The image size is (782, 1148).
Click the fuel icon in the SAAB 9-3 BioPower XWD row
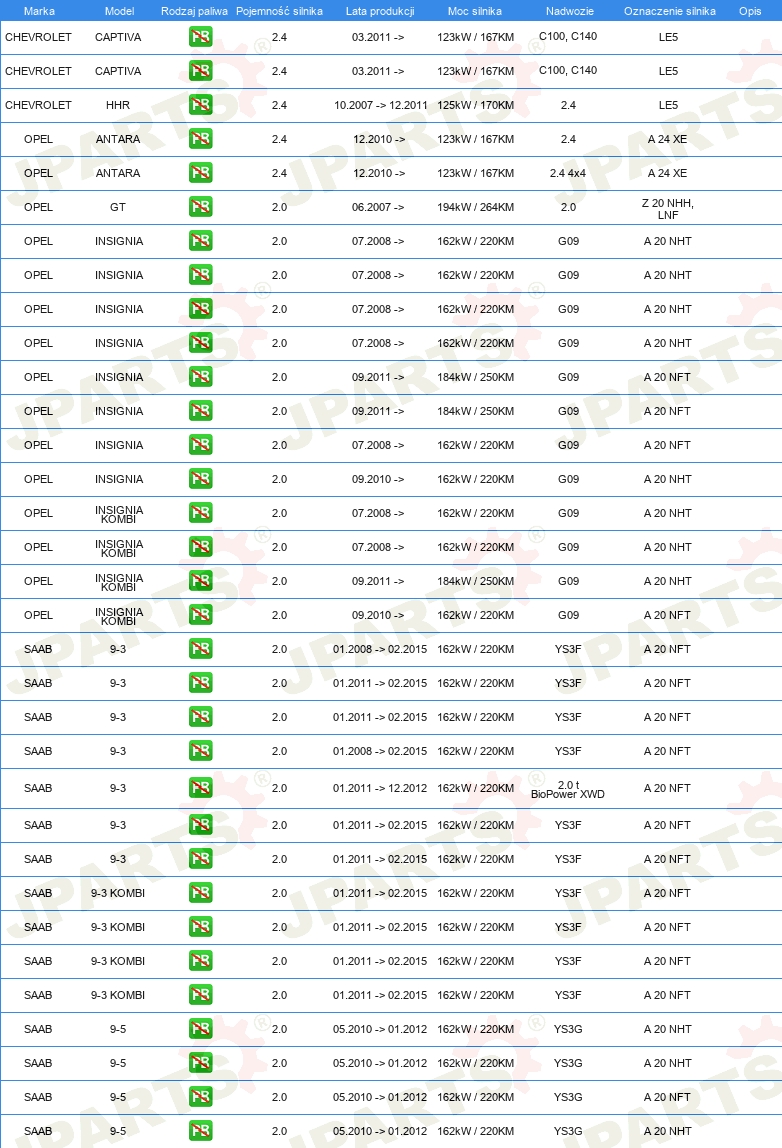[x=201, y=789]
